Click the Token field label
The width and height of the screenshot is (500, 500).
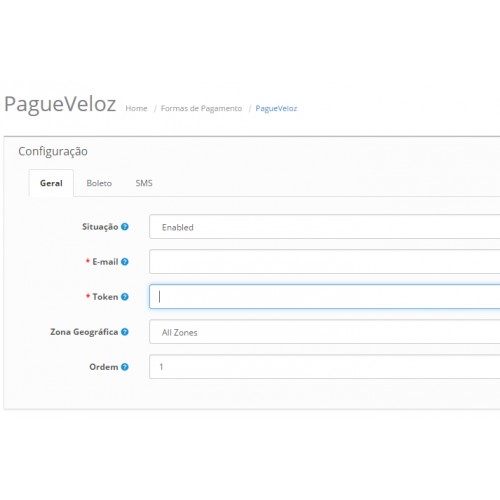105,297
